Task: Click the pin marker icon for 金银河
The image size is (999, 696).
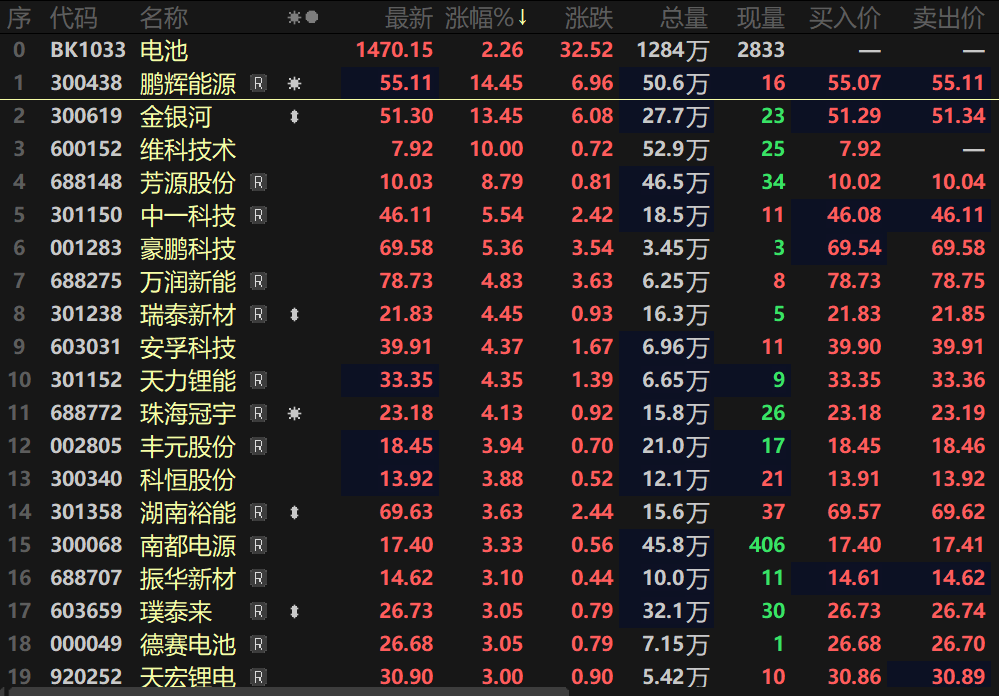Action: tap(294, 117)
